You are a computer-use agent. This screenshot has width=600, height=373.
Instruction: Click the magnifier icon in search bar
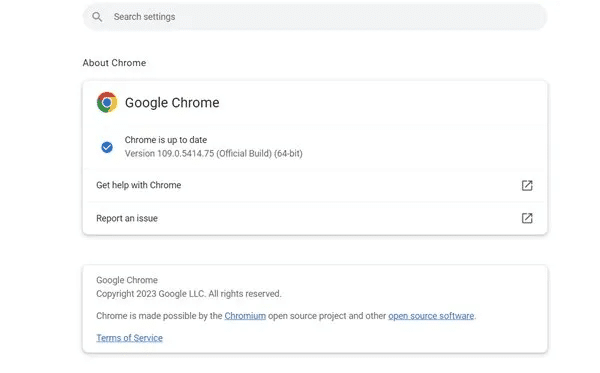tap(97, 17)
